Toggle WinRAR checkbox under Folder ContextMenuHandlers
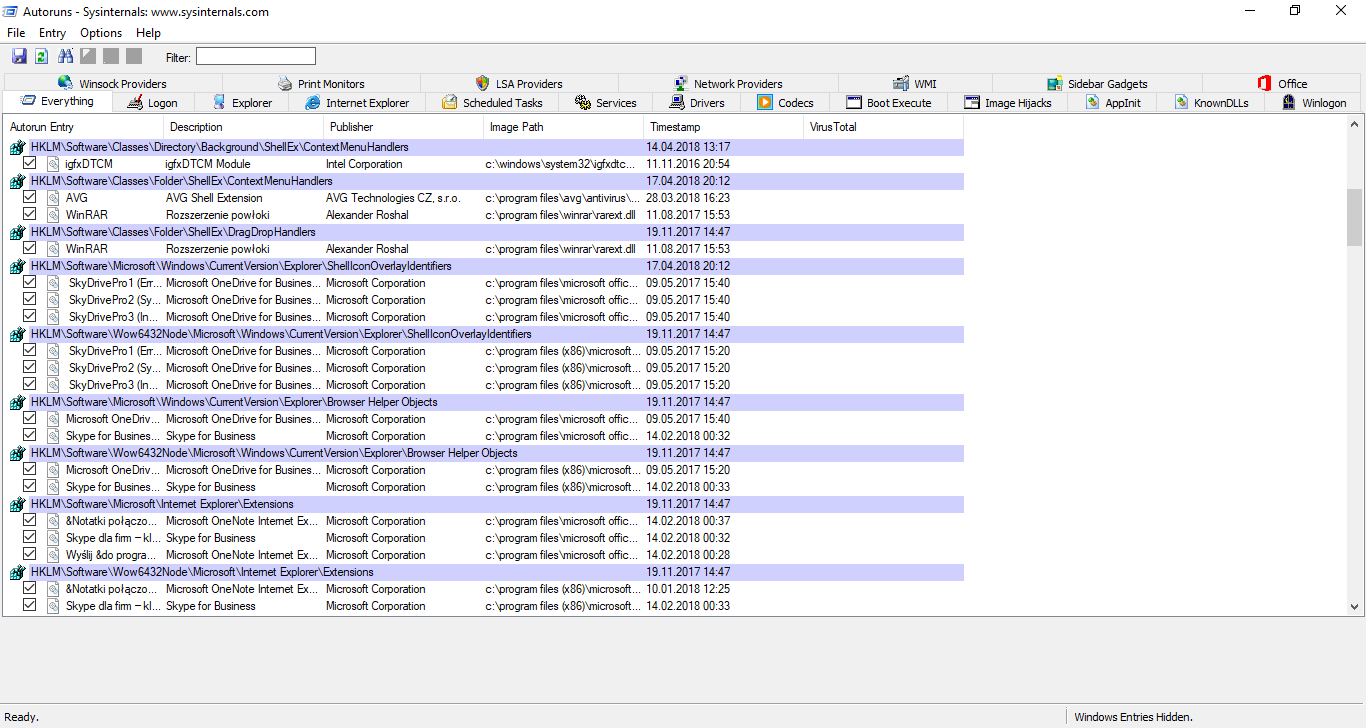This screenshot has height=728, width=1366. pyautogui.click(x=29, y=214)
